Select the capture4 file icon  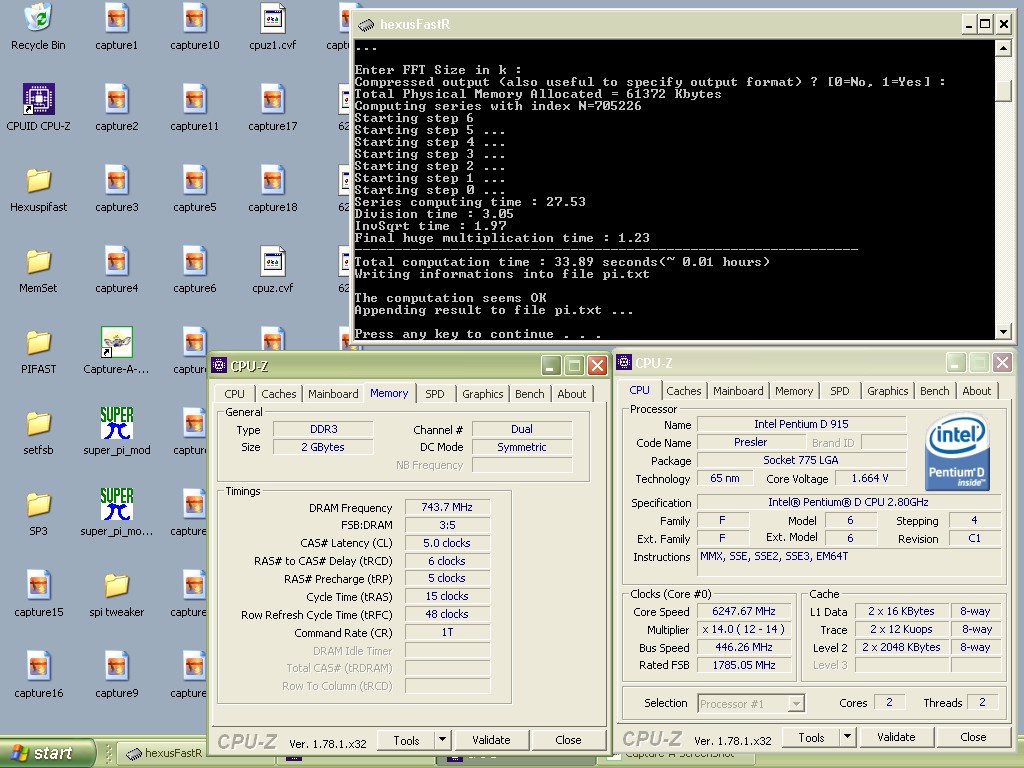[x=116, y=262]
